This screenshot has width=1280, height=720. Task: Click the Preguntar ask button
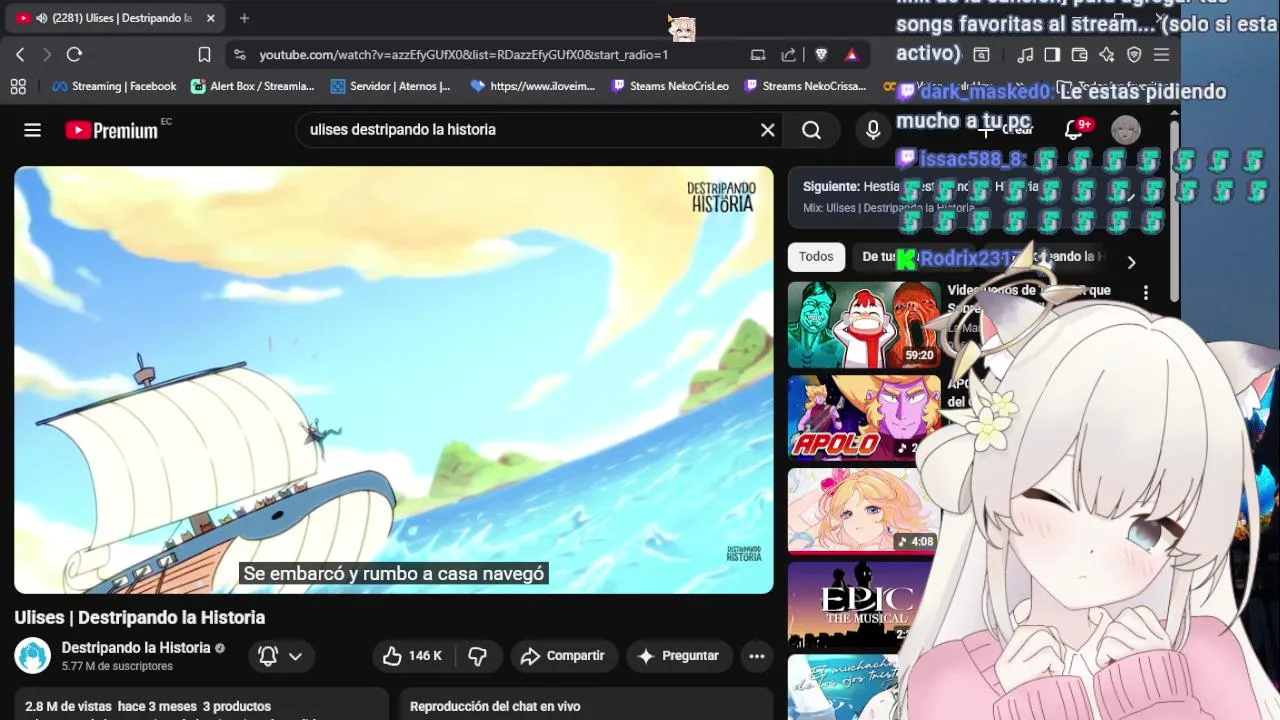679,656
